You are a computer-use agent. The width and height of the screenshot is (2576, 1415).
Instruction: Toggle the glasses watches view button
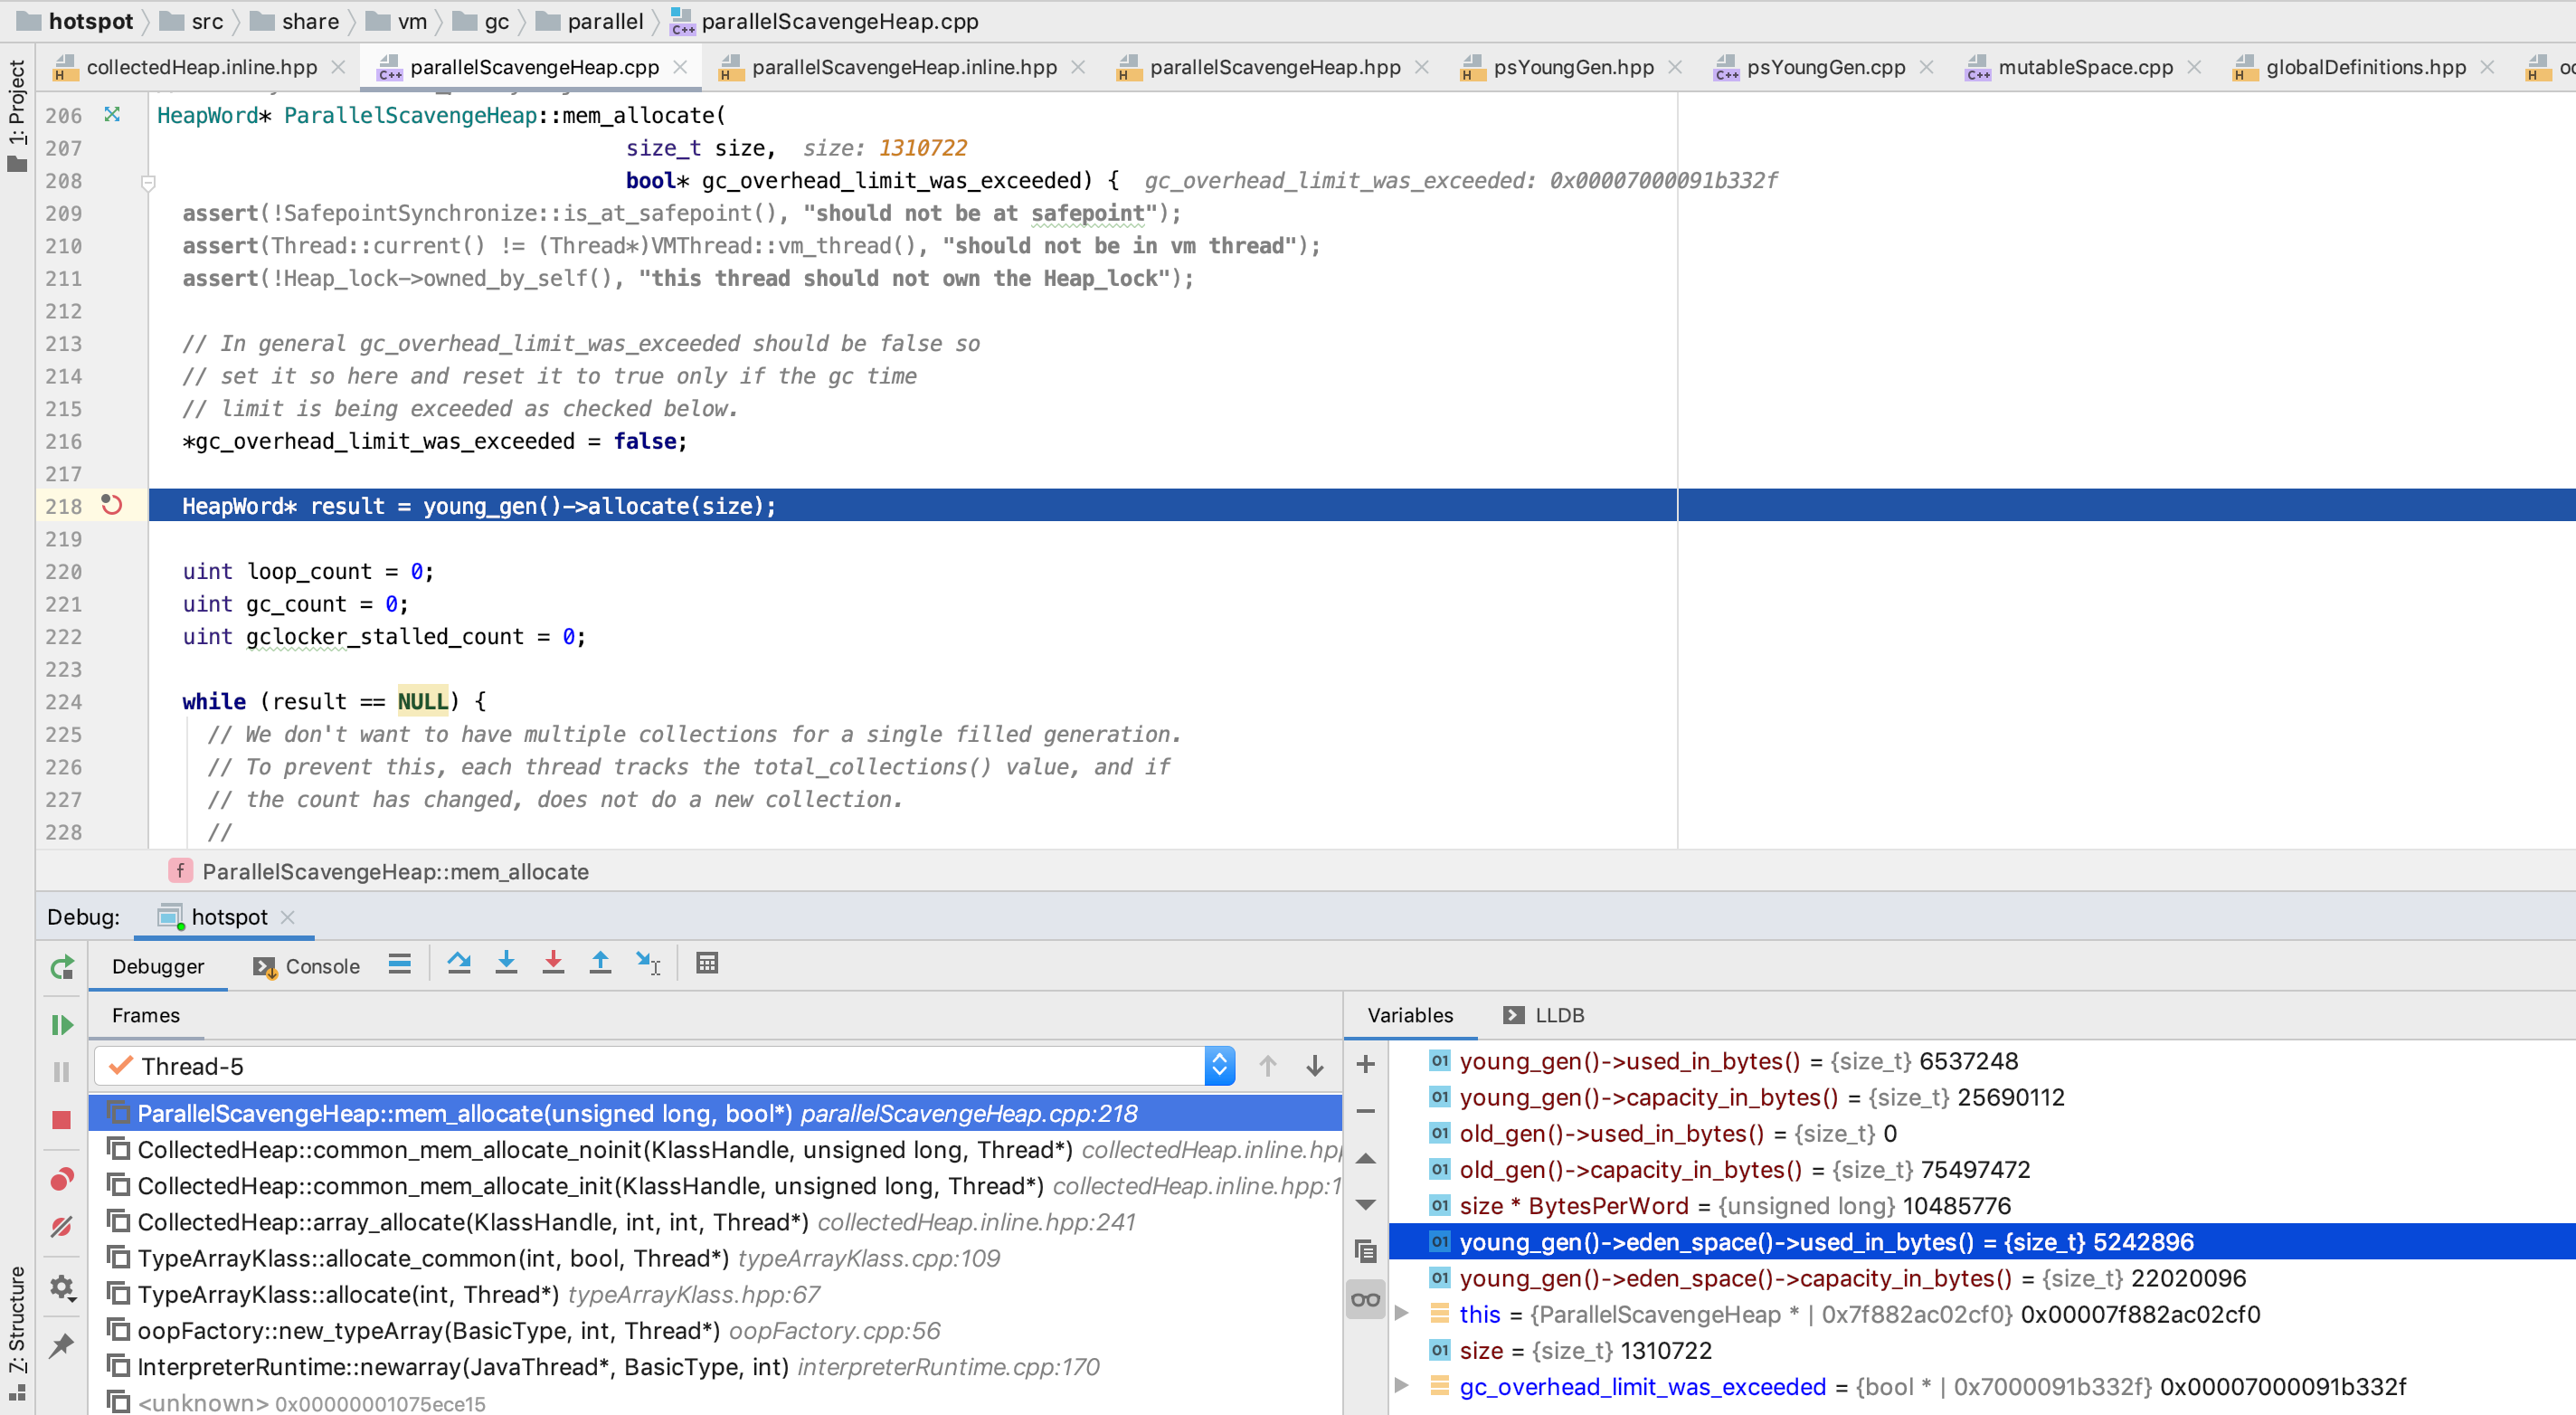(1365, 1300)
